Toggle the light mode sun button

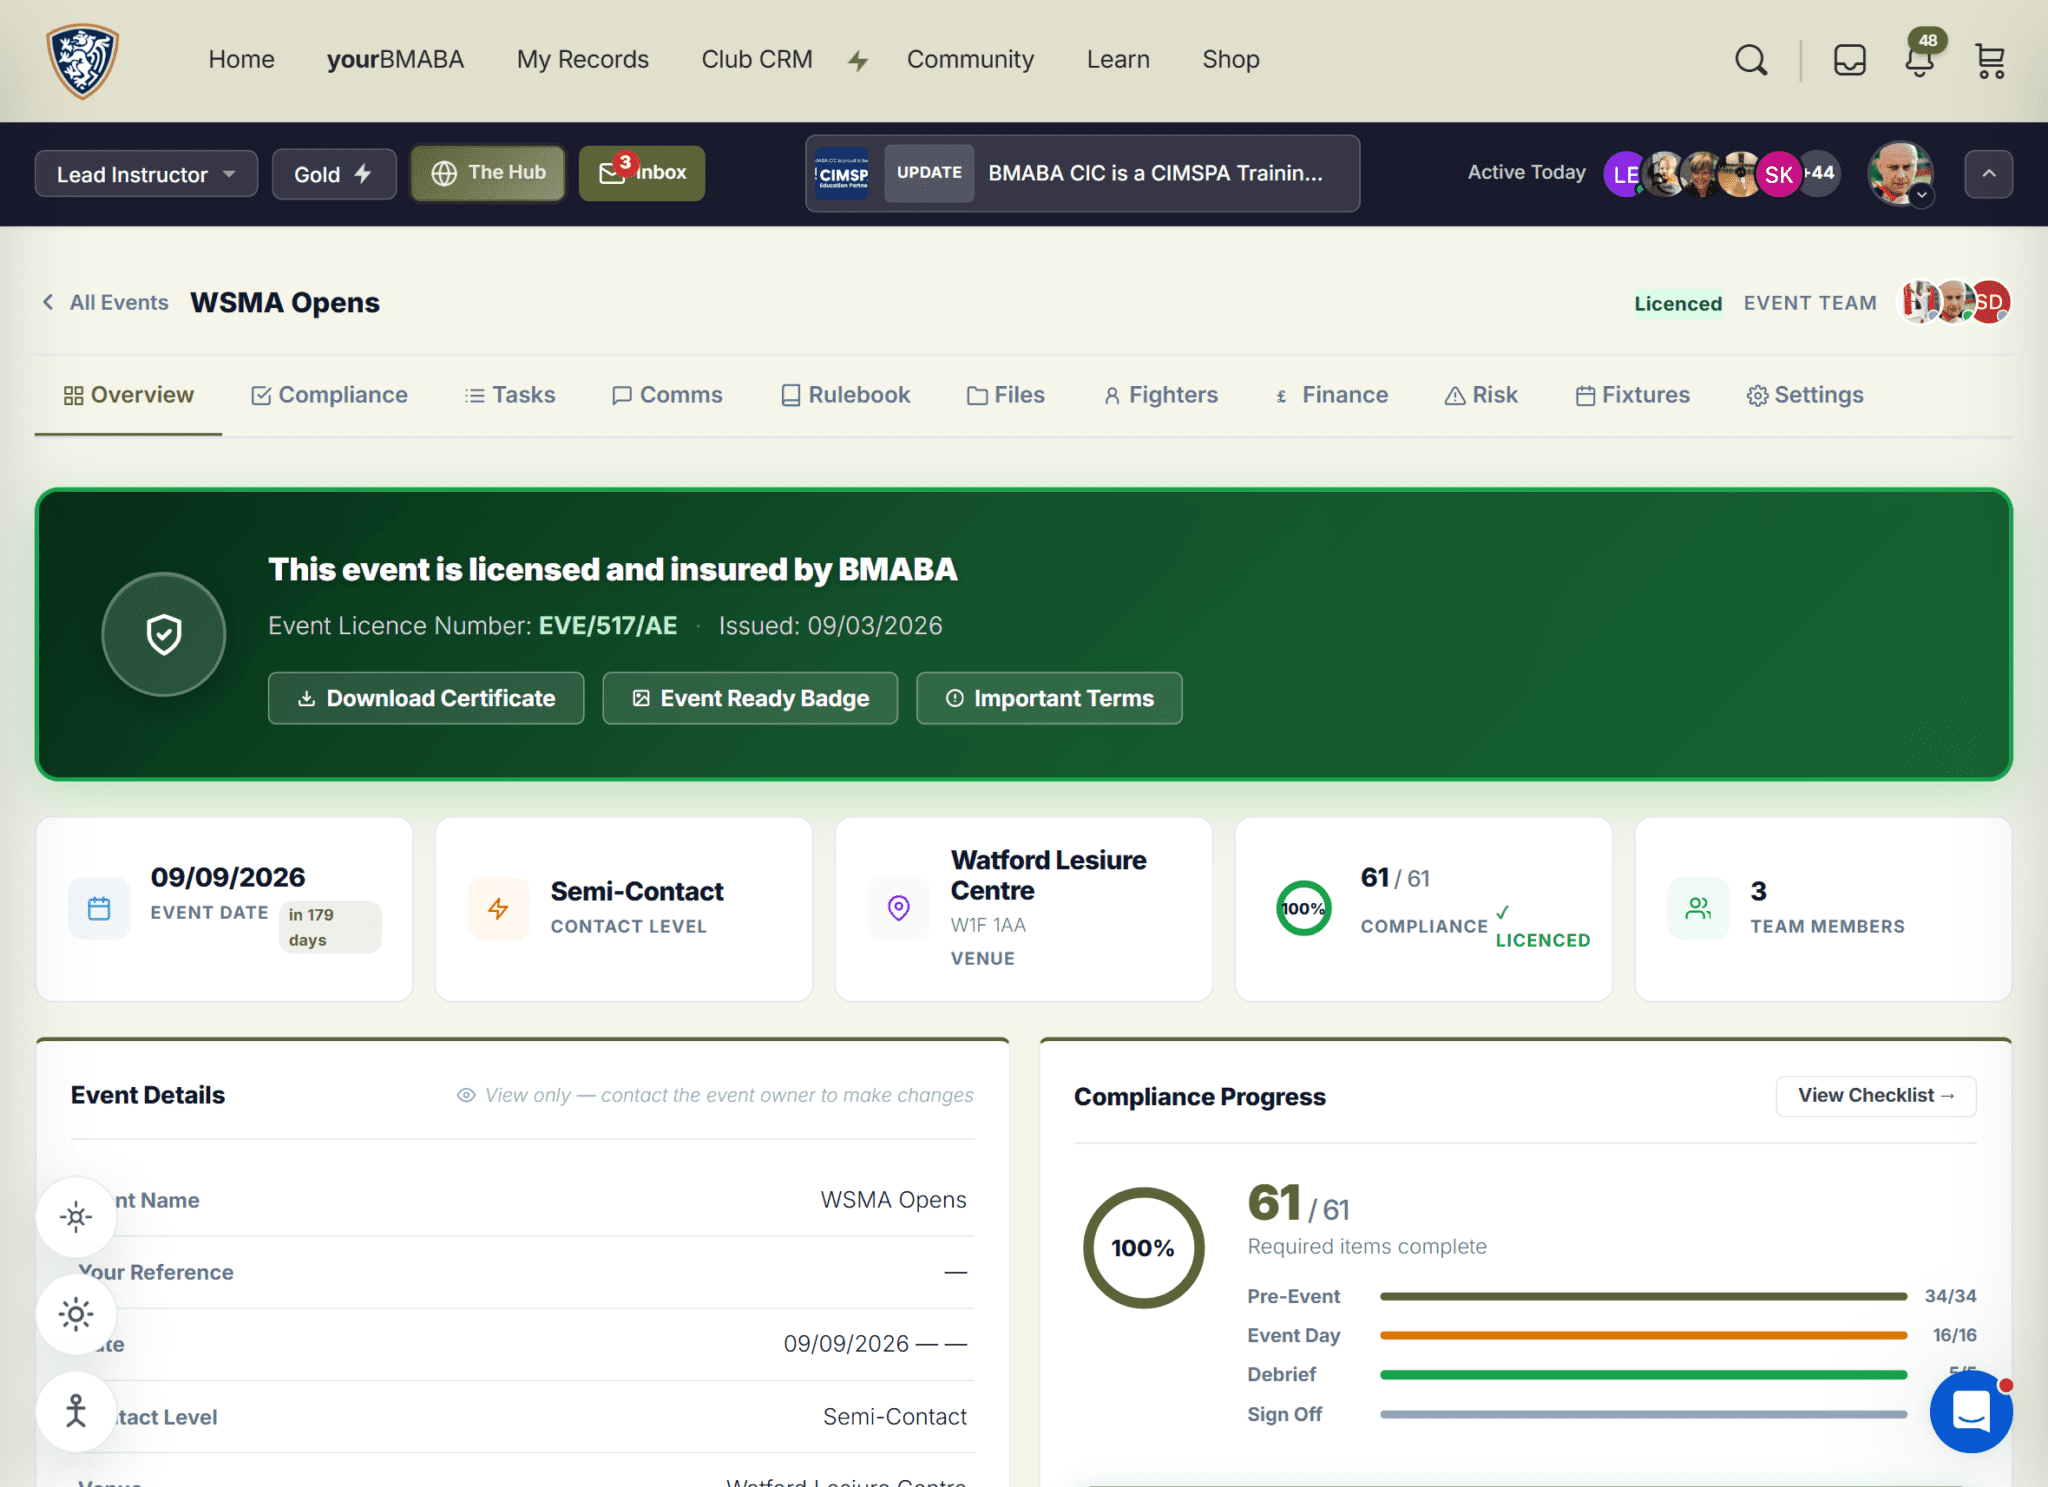[76, 1314]
